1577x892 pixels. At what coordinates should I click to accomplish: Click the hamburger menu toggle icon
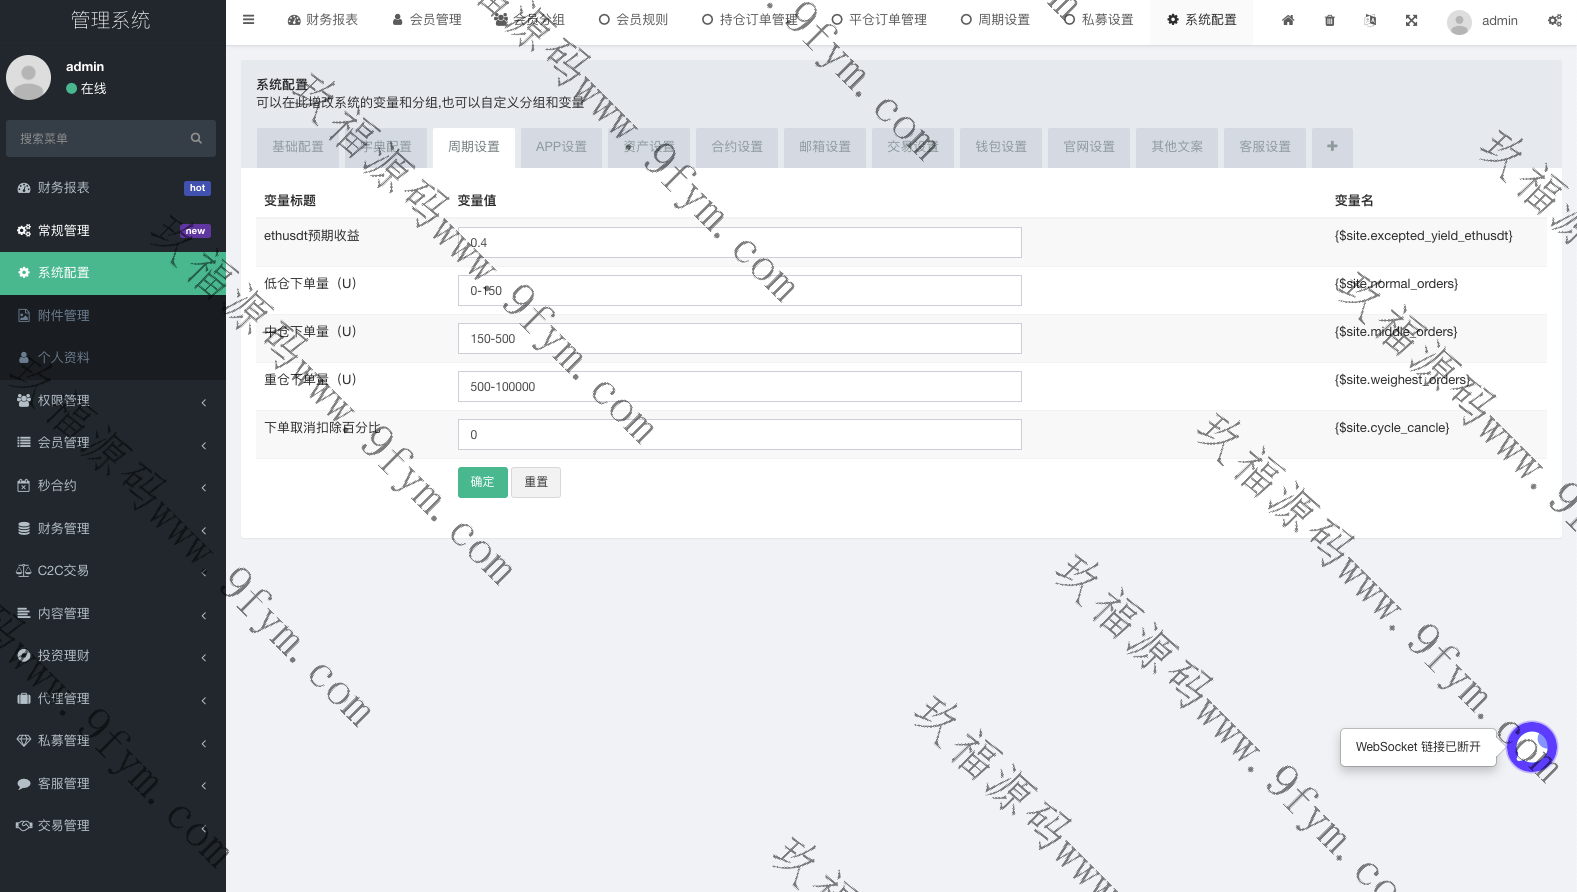pos(248,20)
